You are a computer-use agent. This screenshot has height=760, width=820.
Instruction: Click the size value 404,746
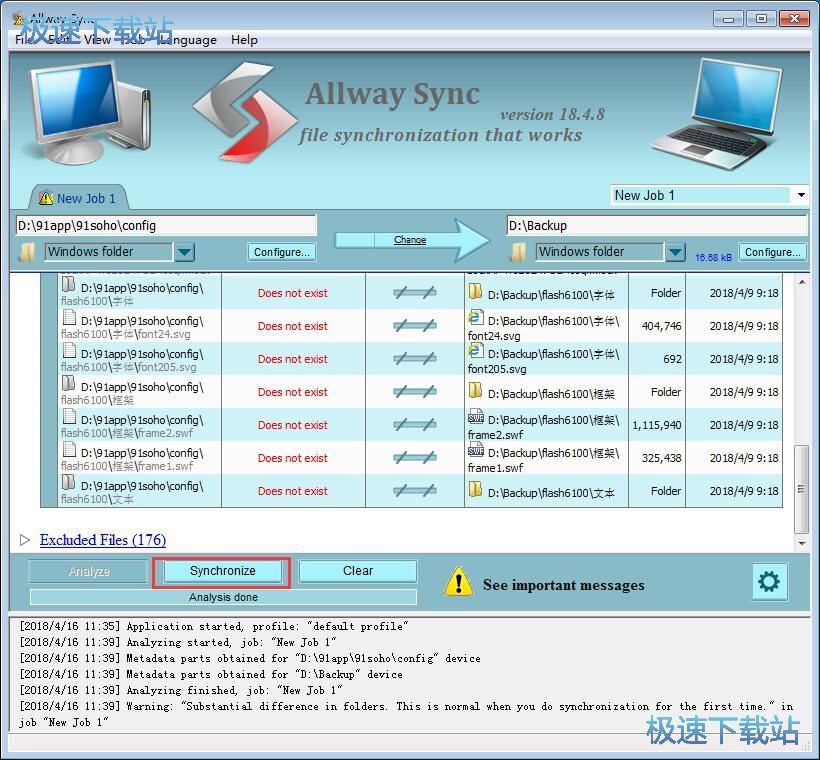pyautogui.click(x=661, y=326)
